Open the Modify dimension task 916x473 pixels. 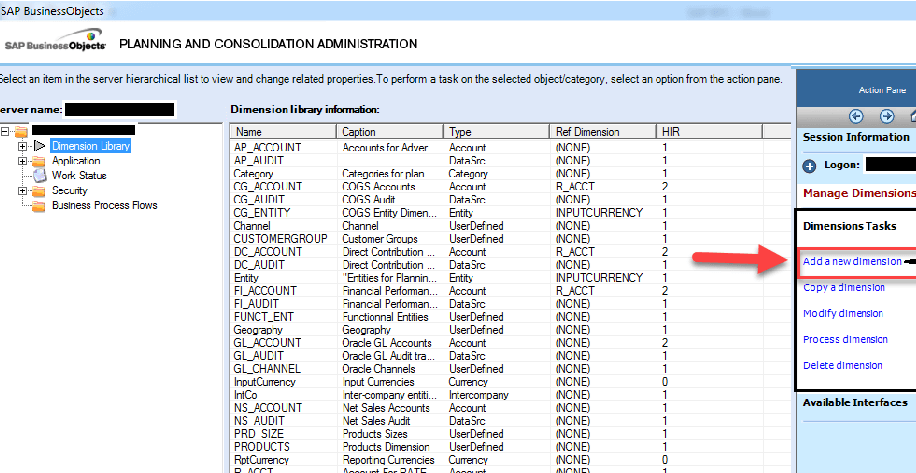842,313
